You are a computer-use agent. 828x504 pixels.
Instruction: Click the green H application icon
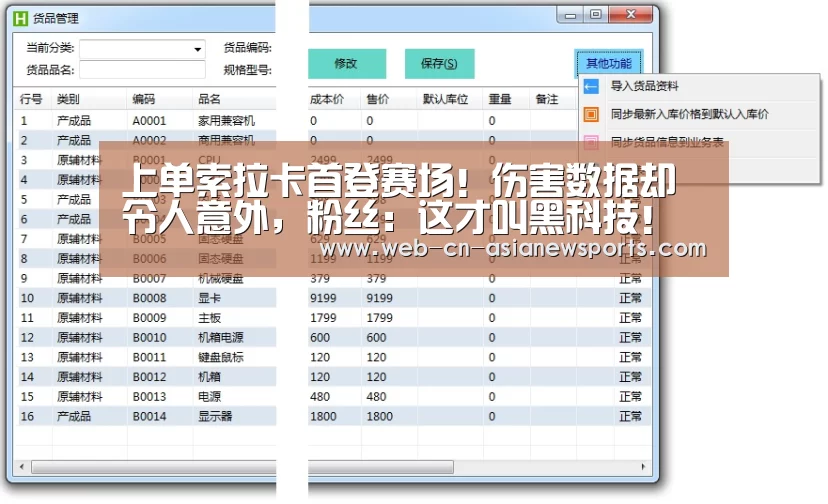click(x=20, y=18)
